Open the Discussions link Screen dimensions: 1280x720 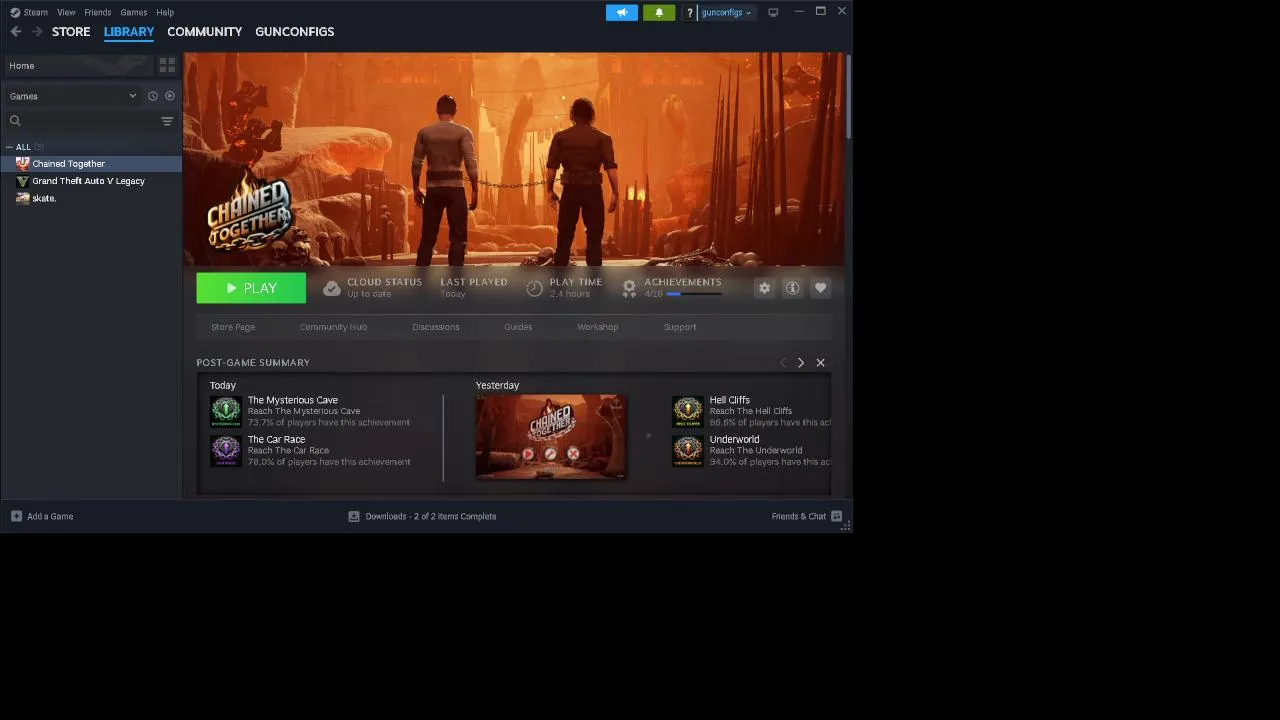436,327
